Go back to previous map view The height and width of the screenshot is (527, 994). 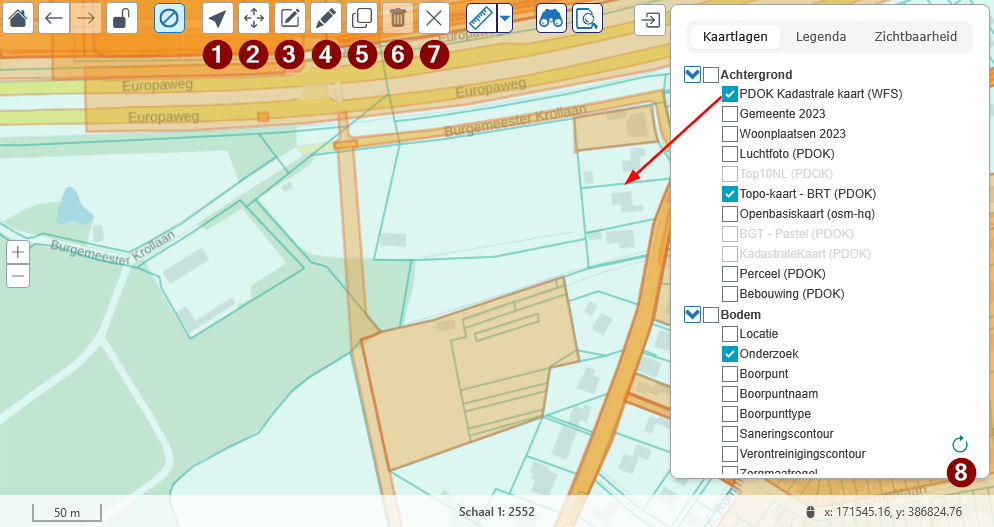click(54, 18)
